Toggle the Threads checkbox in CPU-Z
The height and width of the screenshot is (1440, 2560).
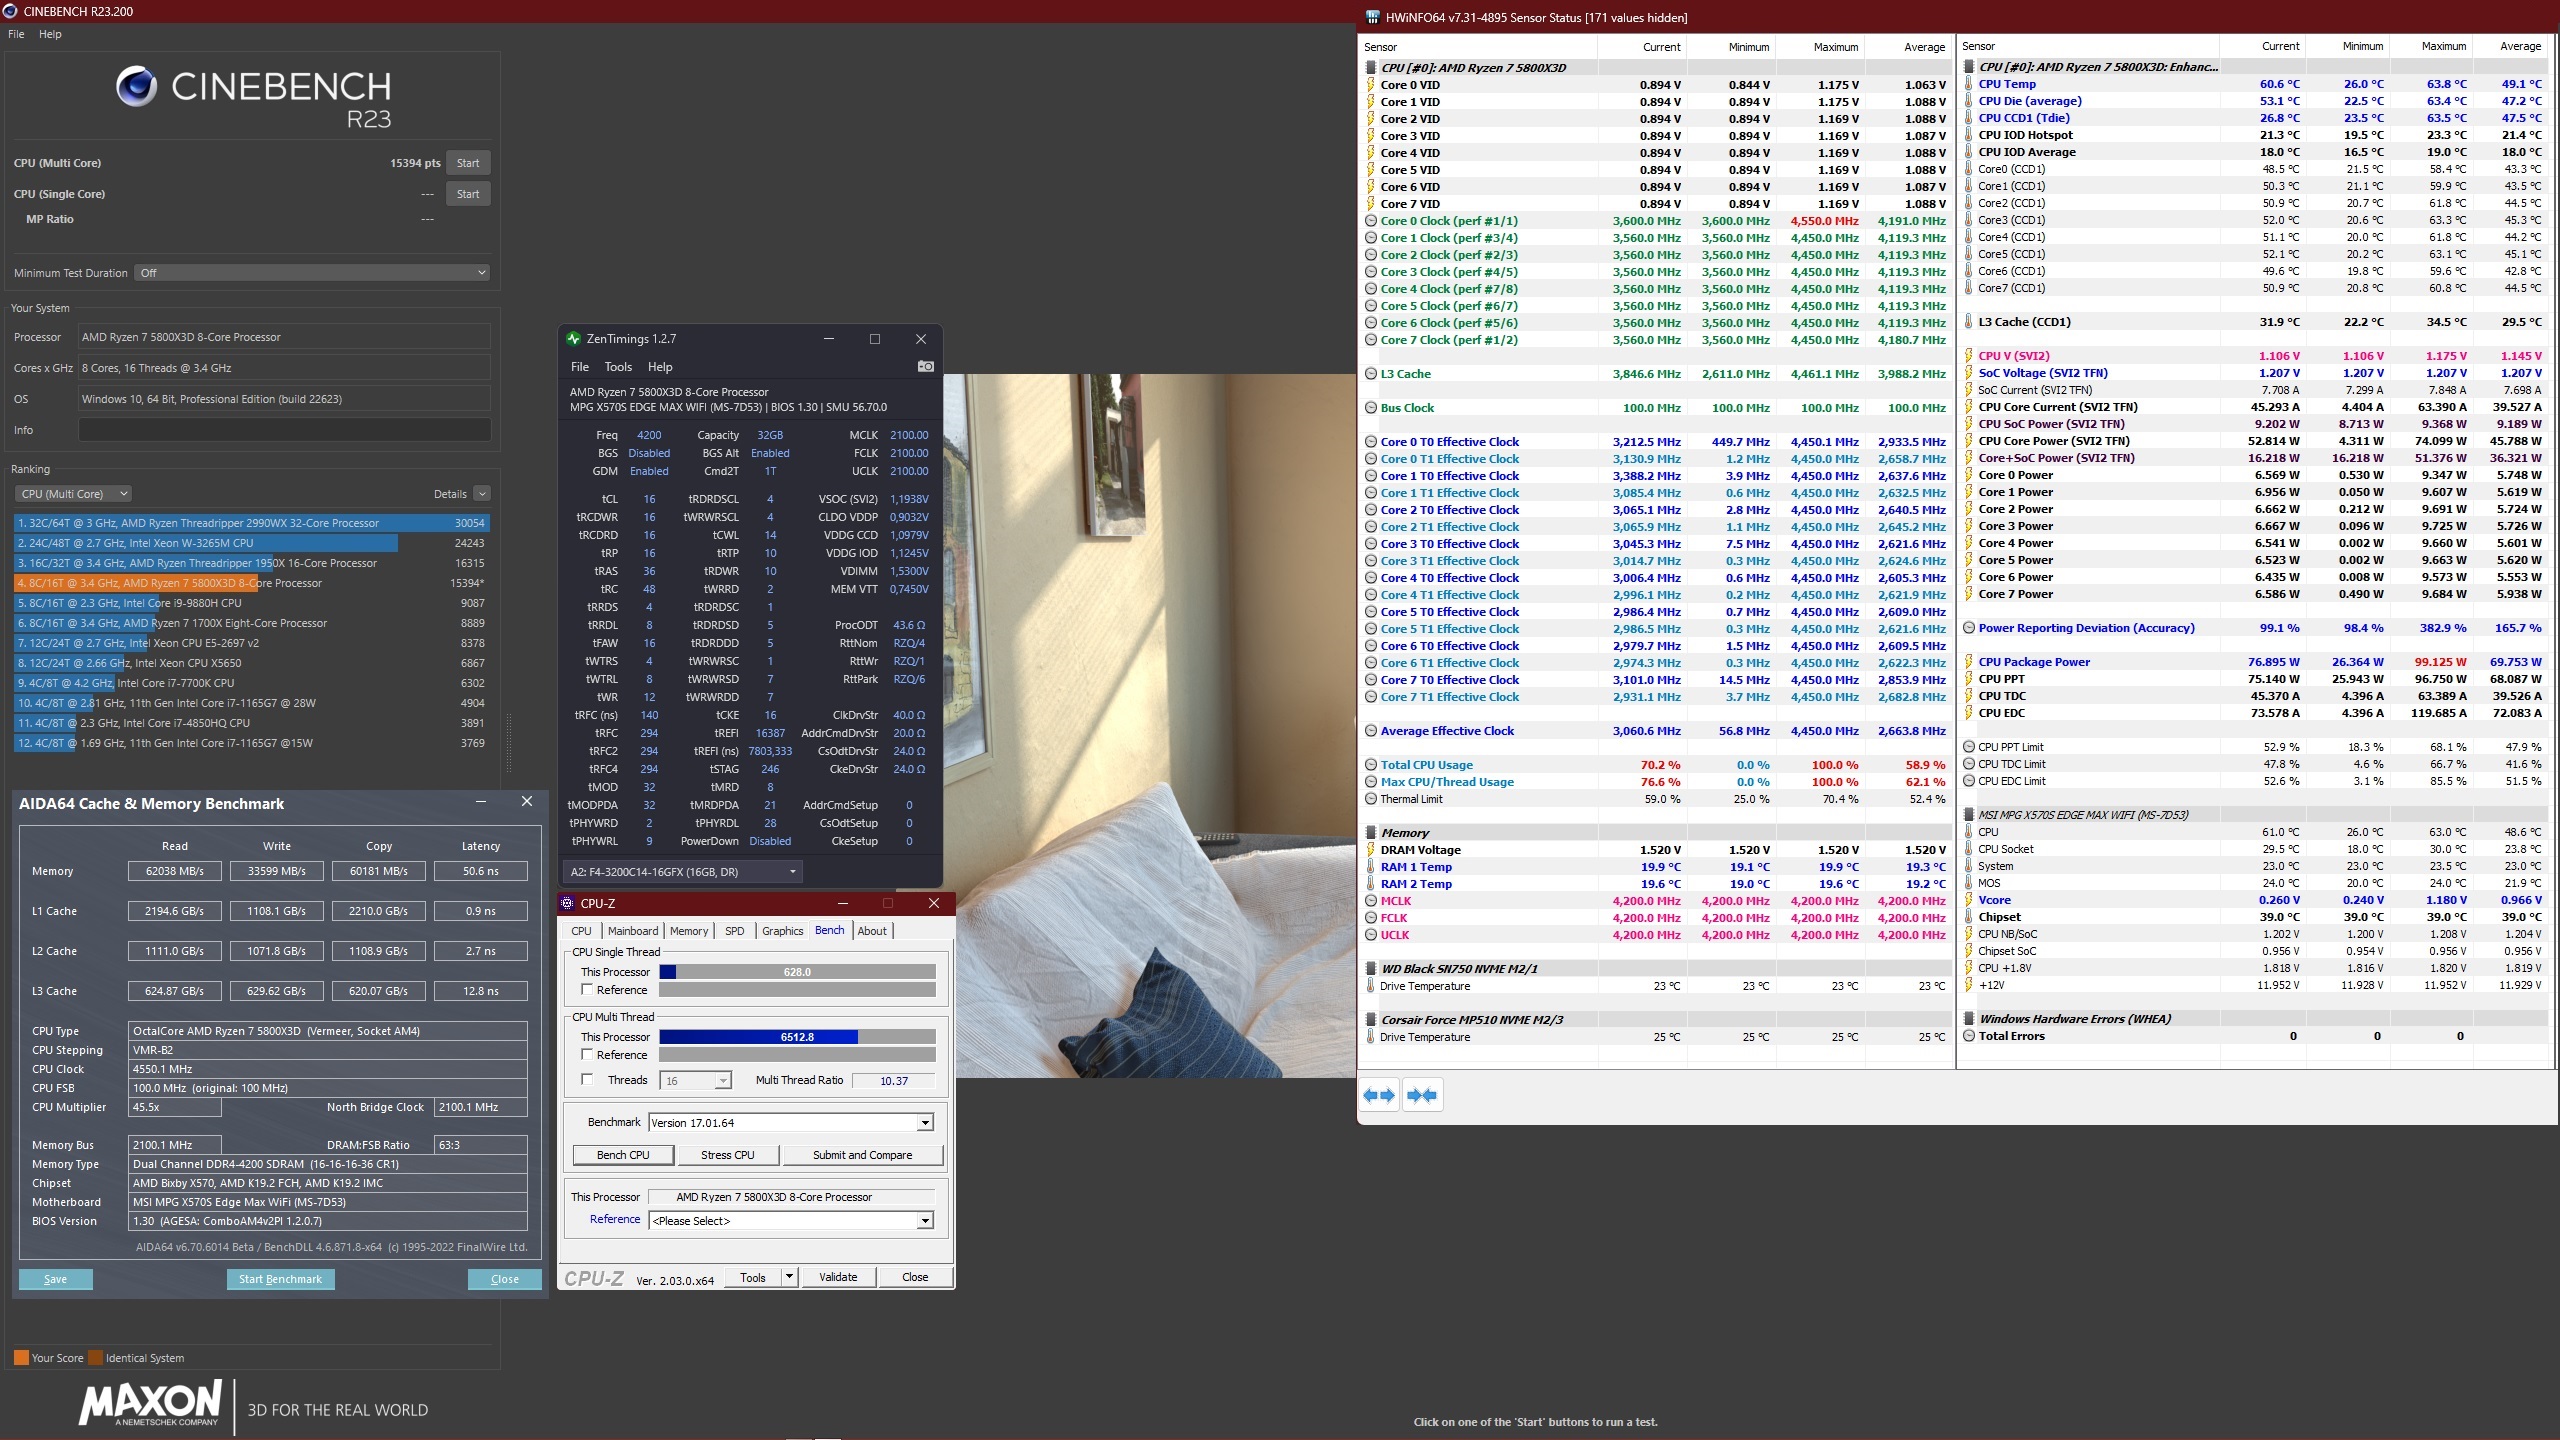[587, 1080]
